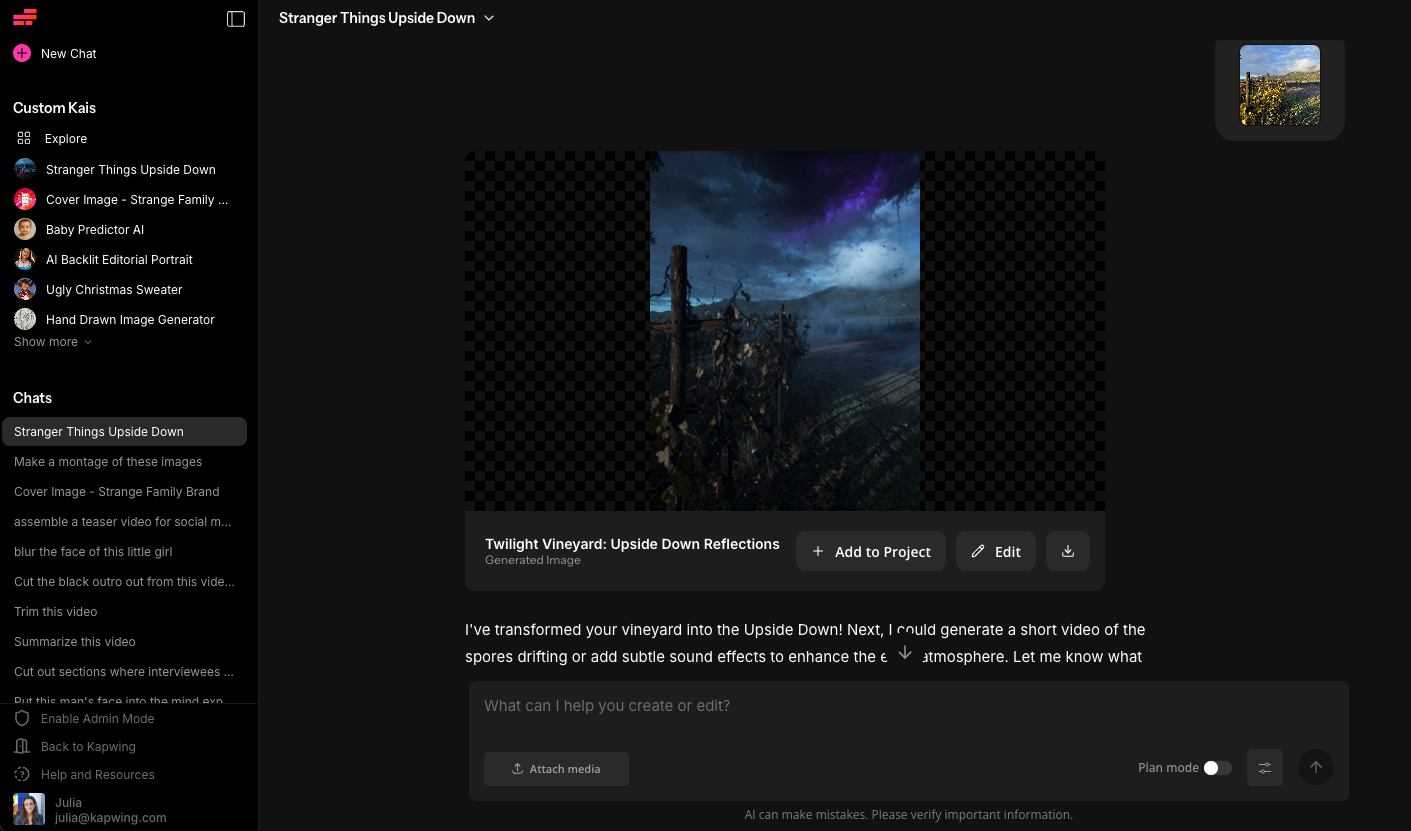Download the generated image
Viewport: 1411px width, 831px height.
tap(1067, 551)
